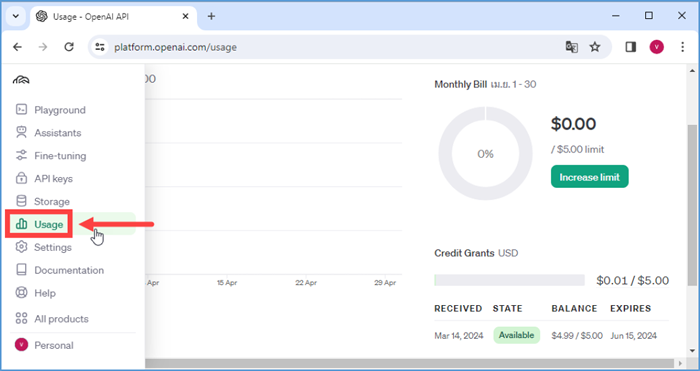Click the Increase limit button
Image resolution: width=700 pixels, height=371 pixels.
[x=589, y=177]
